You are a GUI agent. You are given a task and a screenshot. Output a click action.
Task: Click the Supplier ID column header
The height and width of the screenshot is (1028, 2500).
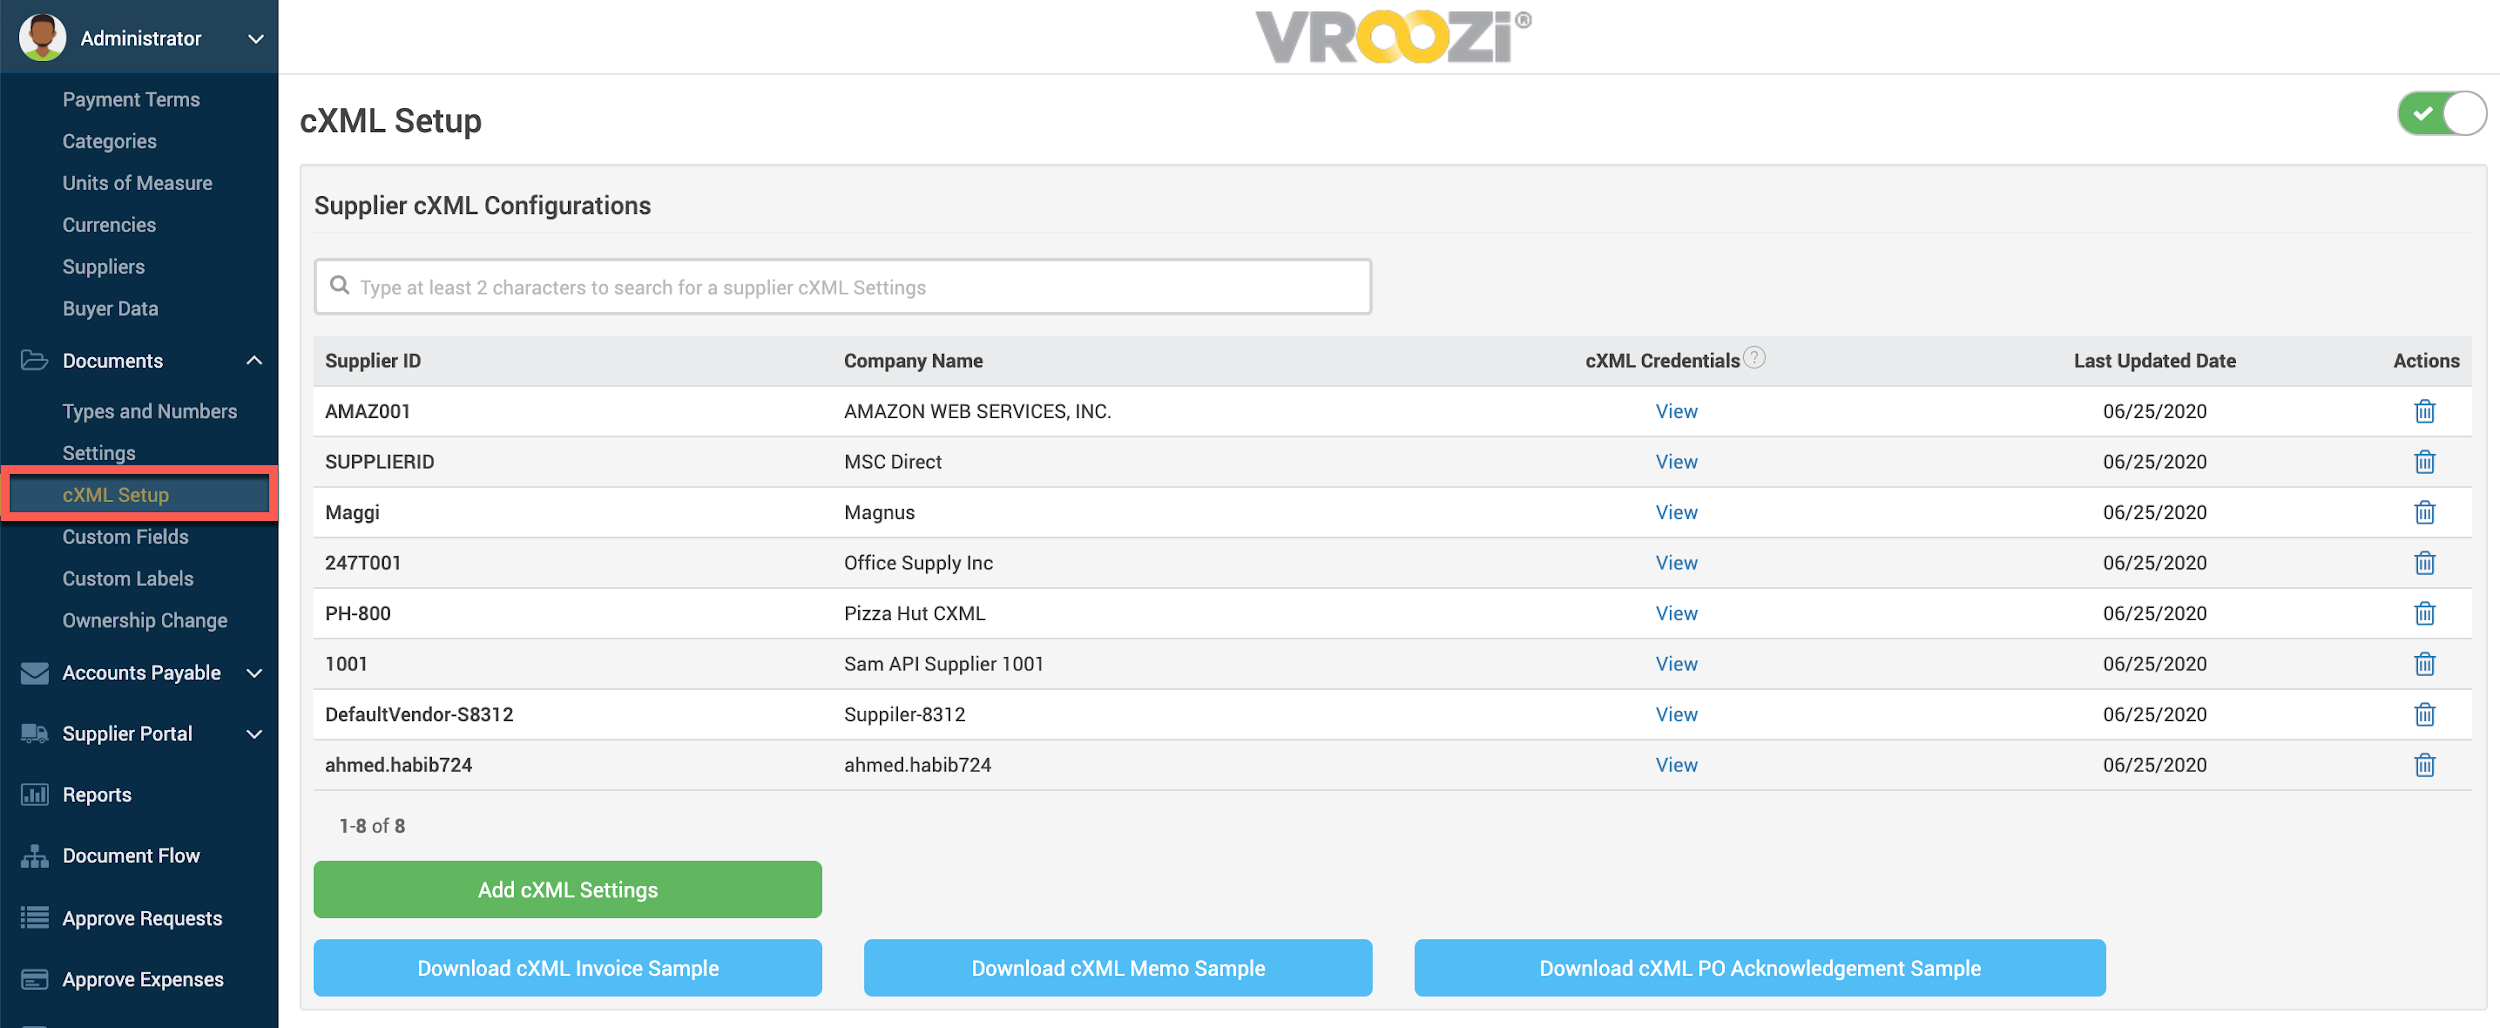[373, 361]
